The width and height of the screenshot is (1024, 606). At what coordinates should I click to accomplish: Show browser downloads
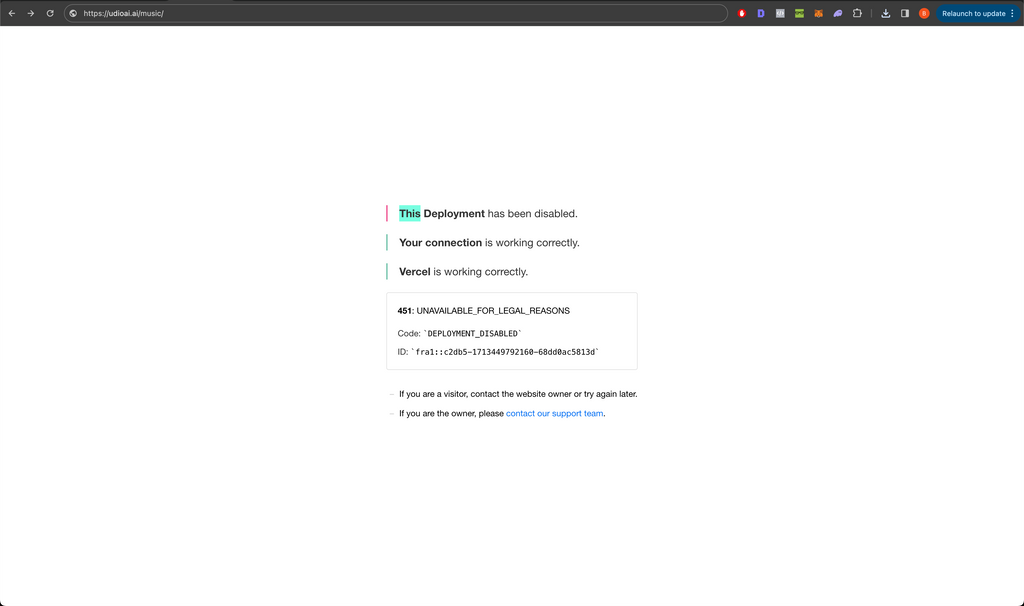click(886, 13)
